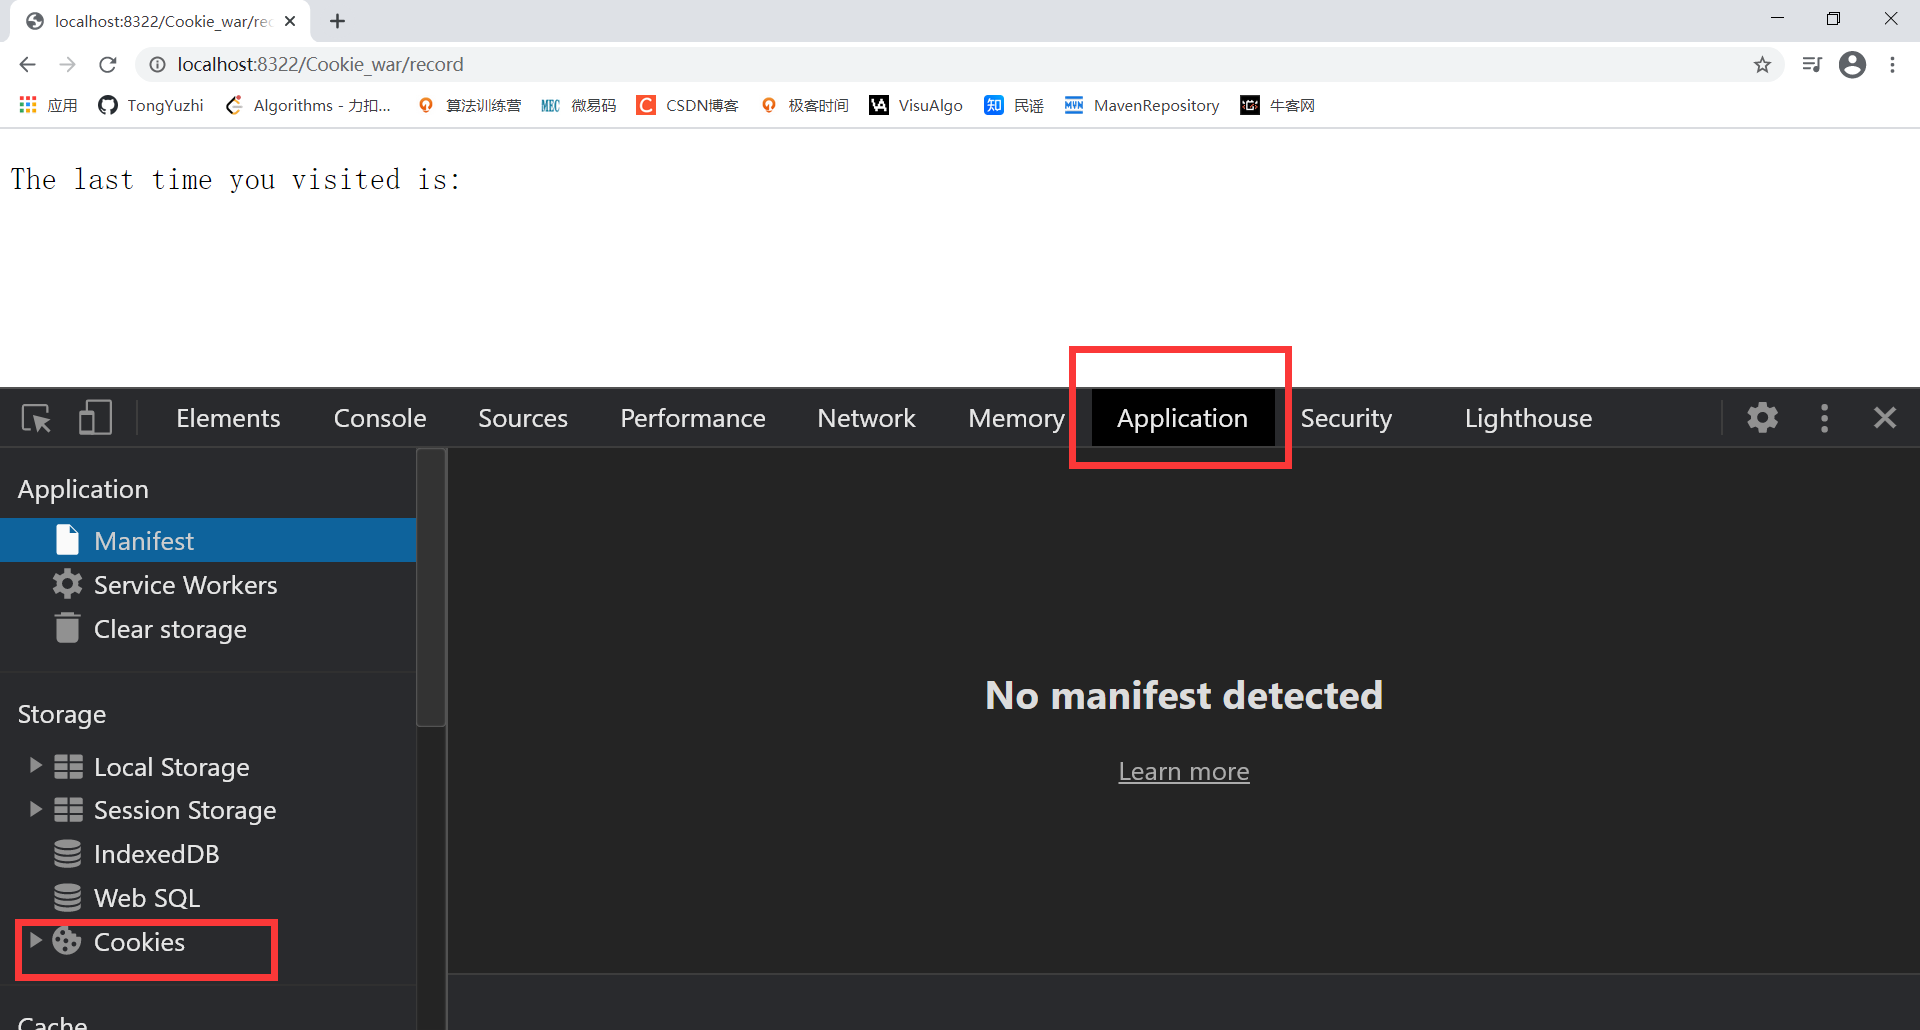This screenshot has width=1920, height=1030.
Task: Click the Storage section heading
Action: pyautogui.click(x=62, y=714)
